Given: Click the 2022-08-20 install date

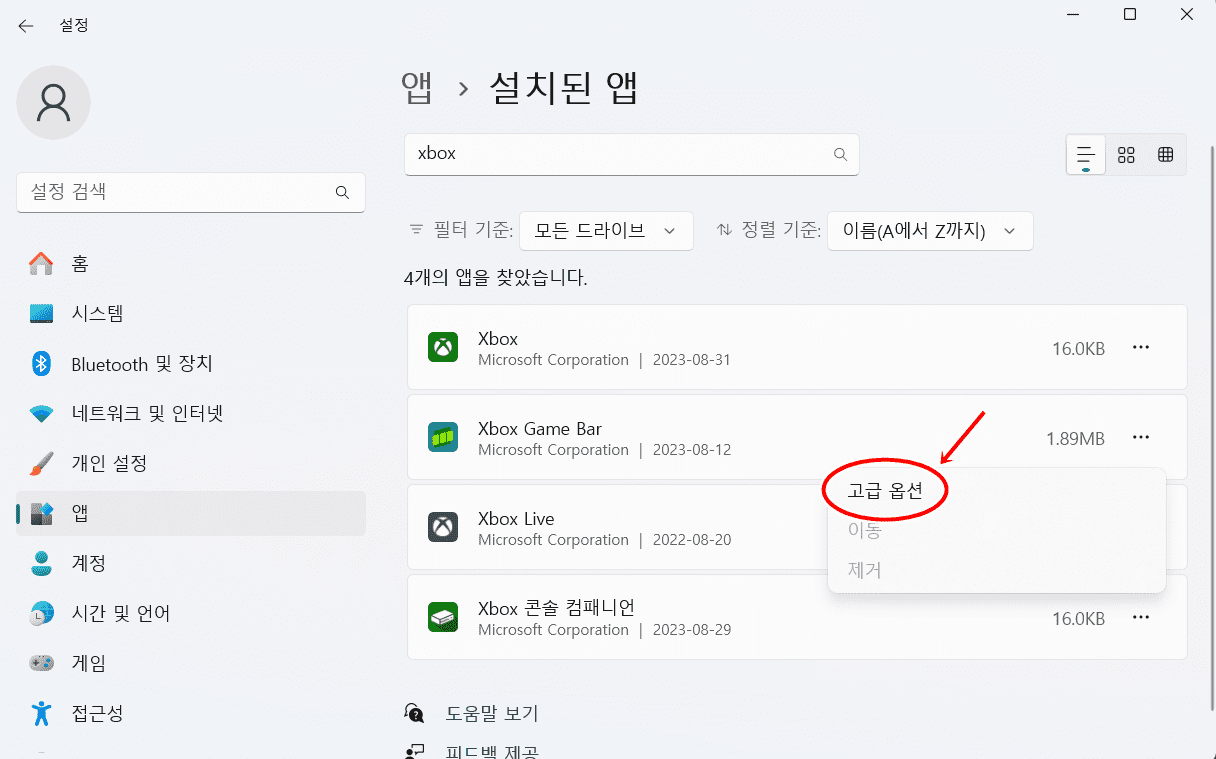Looking at the screenshot, I should click(692, 540).
